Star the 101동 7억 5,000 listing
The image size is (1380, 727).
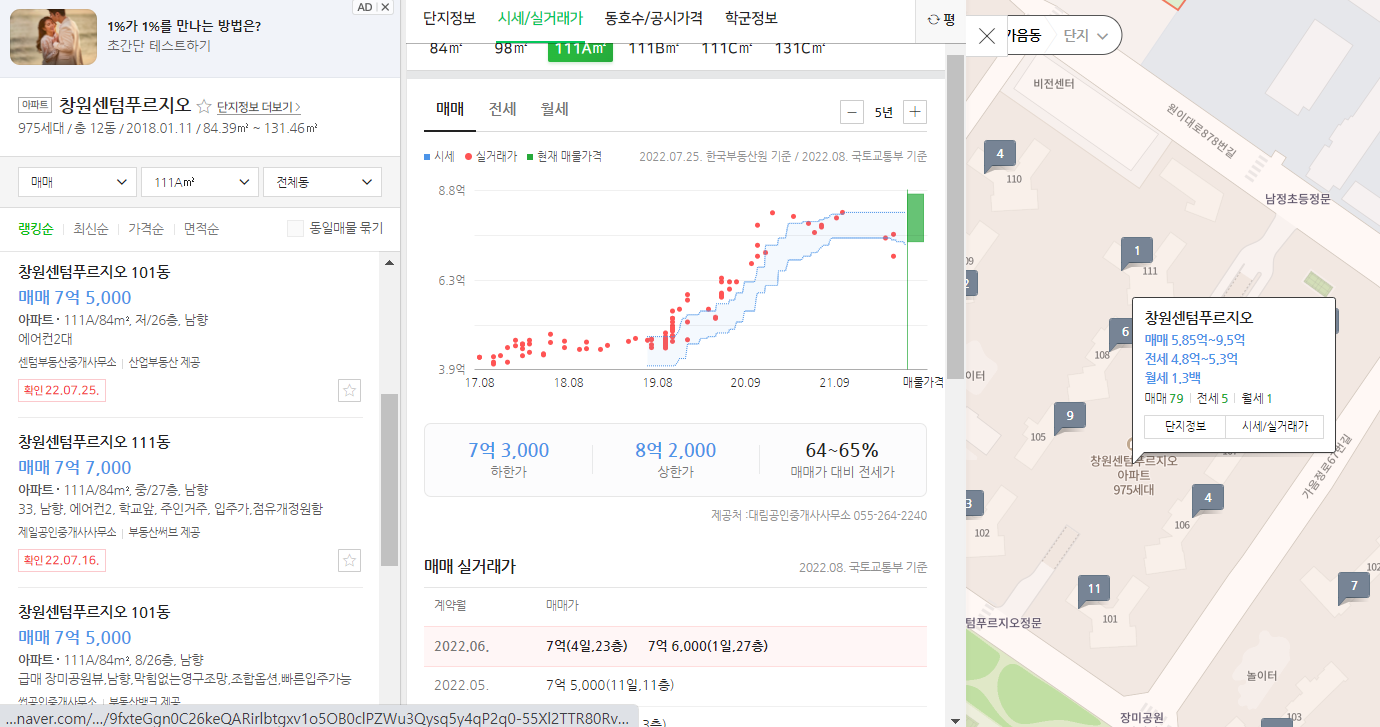pos(349,390)
